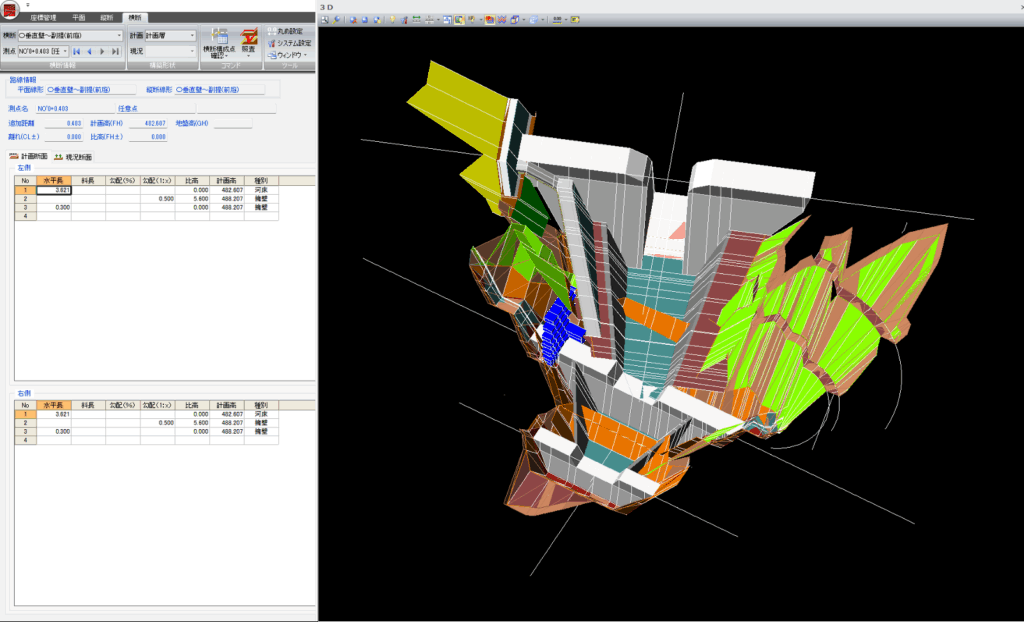Screen dimensions: 1024x622
Task: Open the 横断 cross-section name dropdown
Action: 119,35
